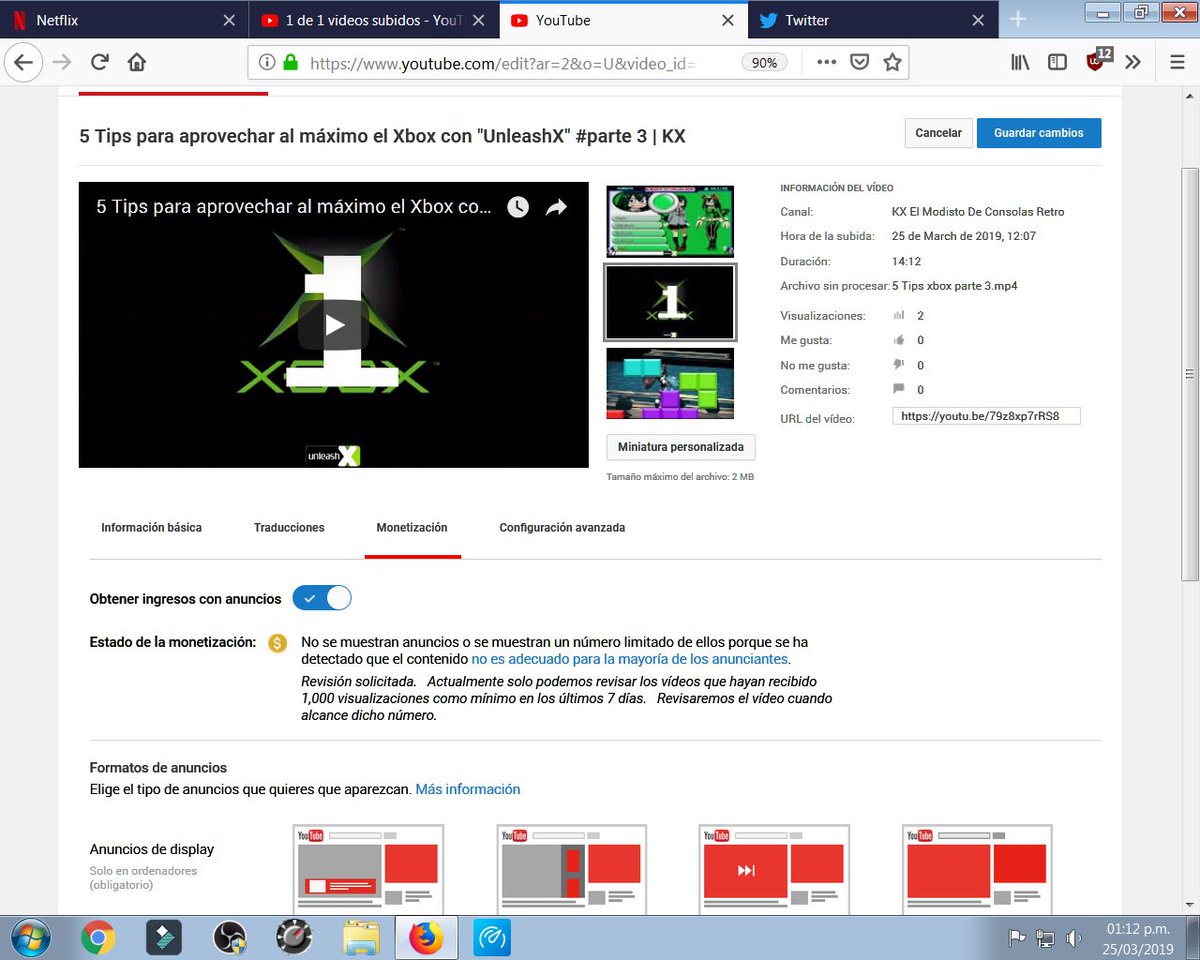Viewport: 1200px width, 960px height.
Task: Click the Firefox icon in the taskbar
Action: click(426, 937)
